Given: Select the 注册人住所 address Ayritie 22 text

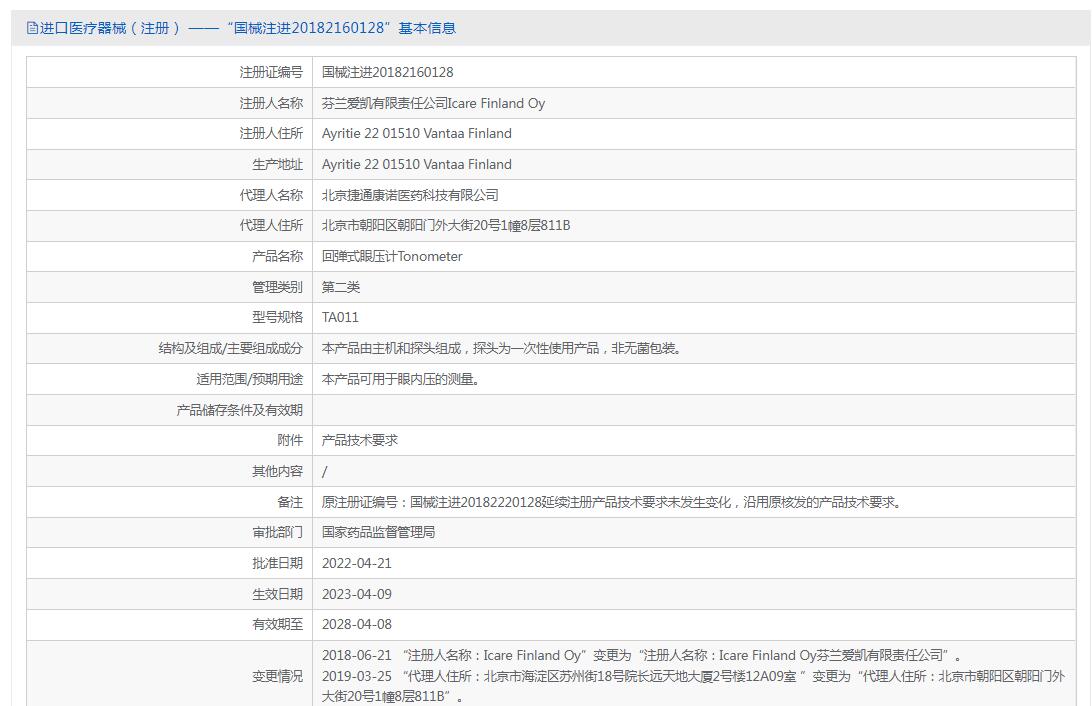Looking at the screenshot, I should click(416, 134).
